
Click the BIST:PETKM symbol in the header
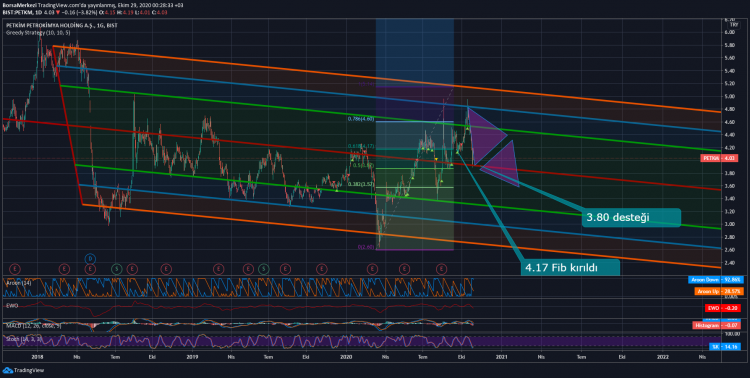[17, 12]
